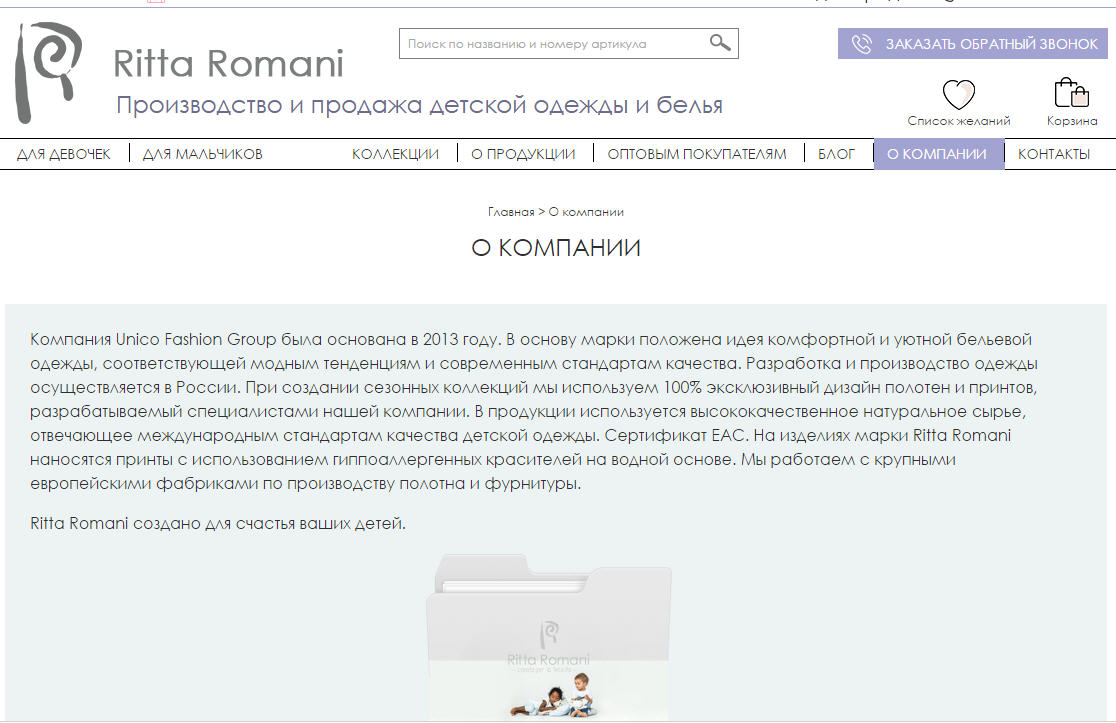
Task: Select the О компании tab
Action: pyautogui.click(x=938, y=154)
